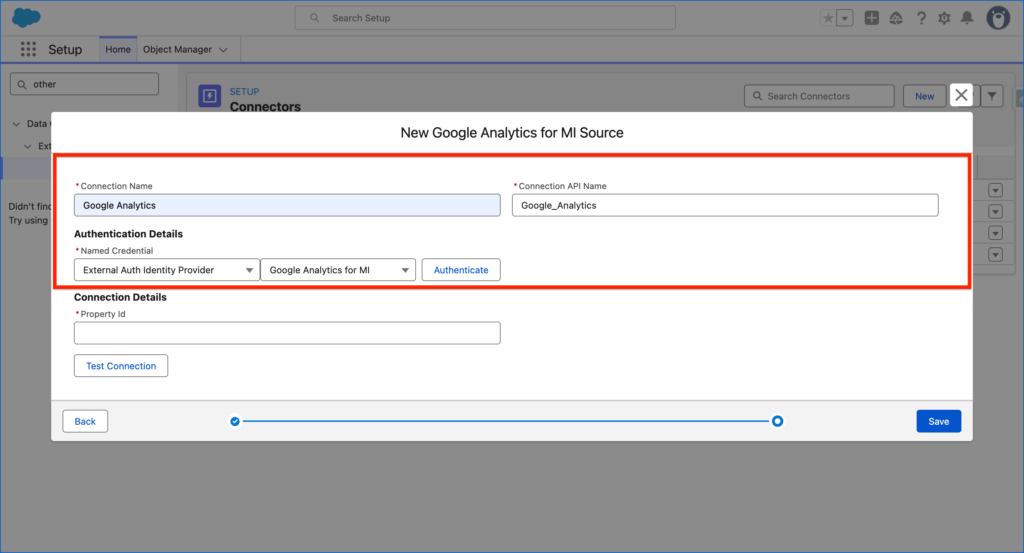Open the user profile avatar
This screenshot has height=553, width=1024.
[998, 18]
